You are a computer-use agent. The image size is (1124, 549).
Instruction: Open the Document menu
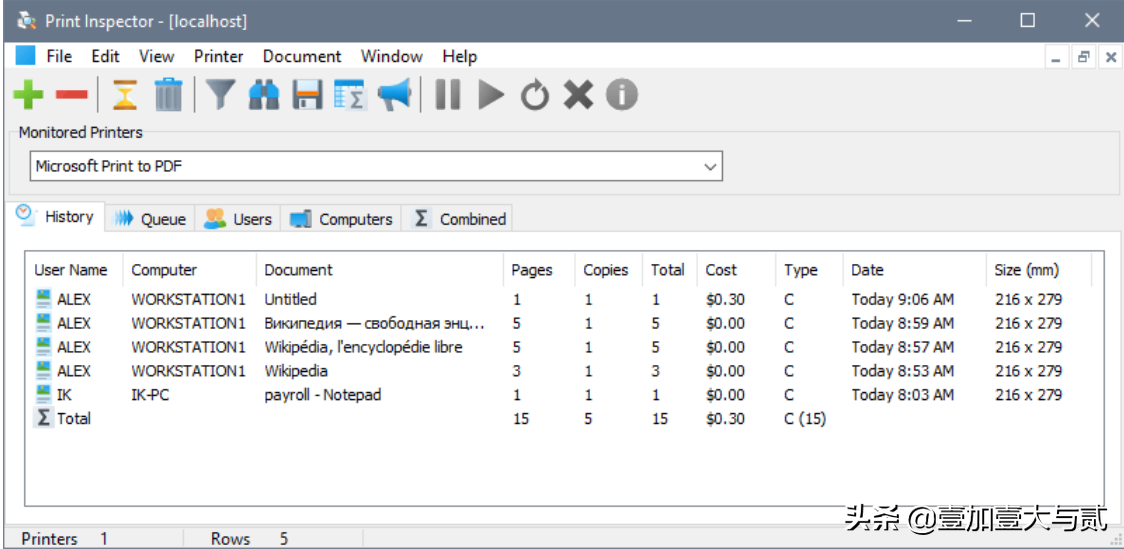pyautogui.click(x=302, y=57)
